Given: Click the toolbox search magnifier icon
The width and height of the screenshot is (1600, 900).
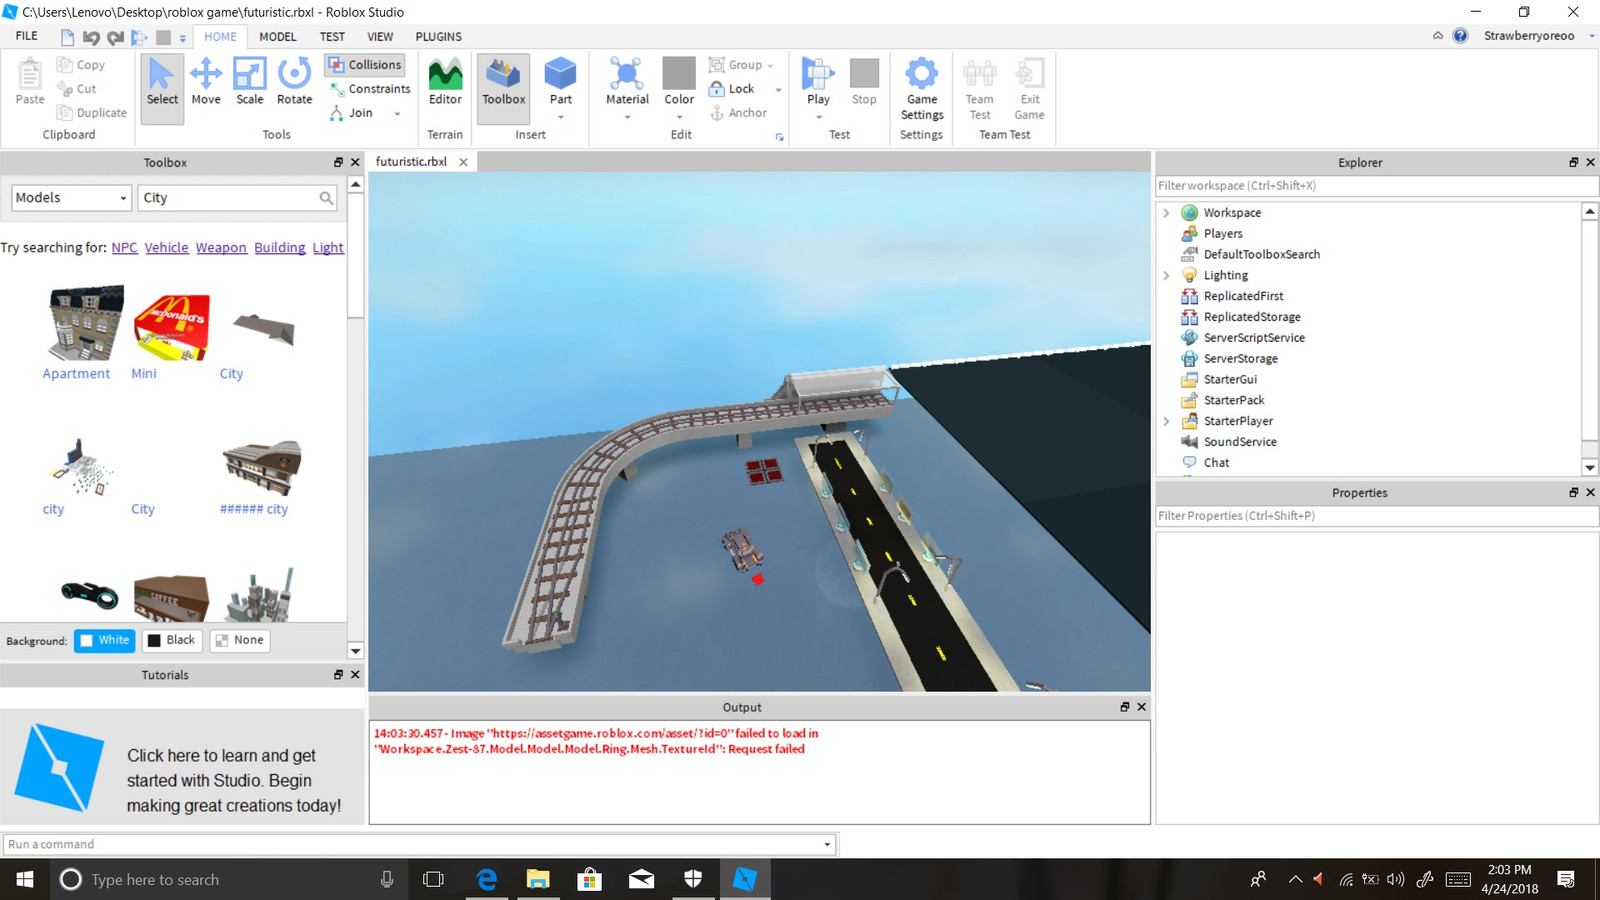Looking at the screenshot, I should click(326, 198).
